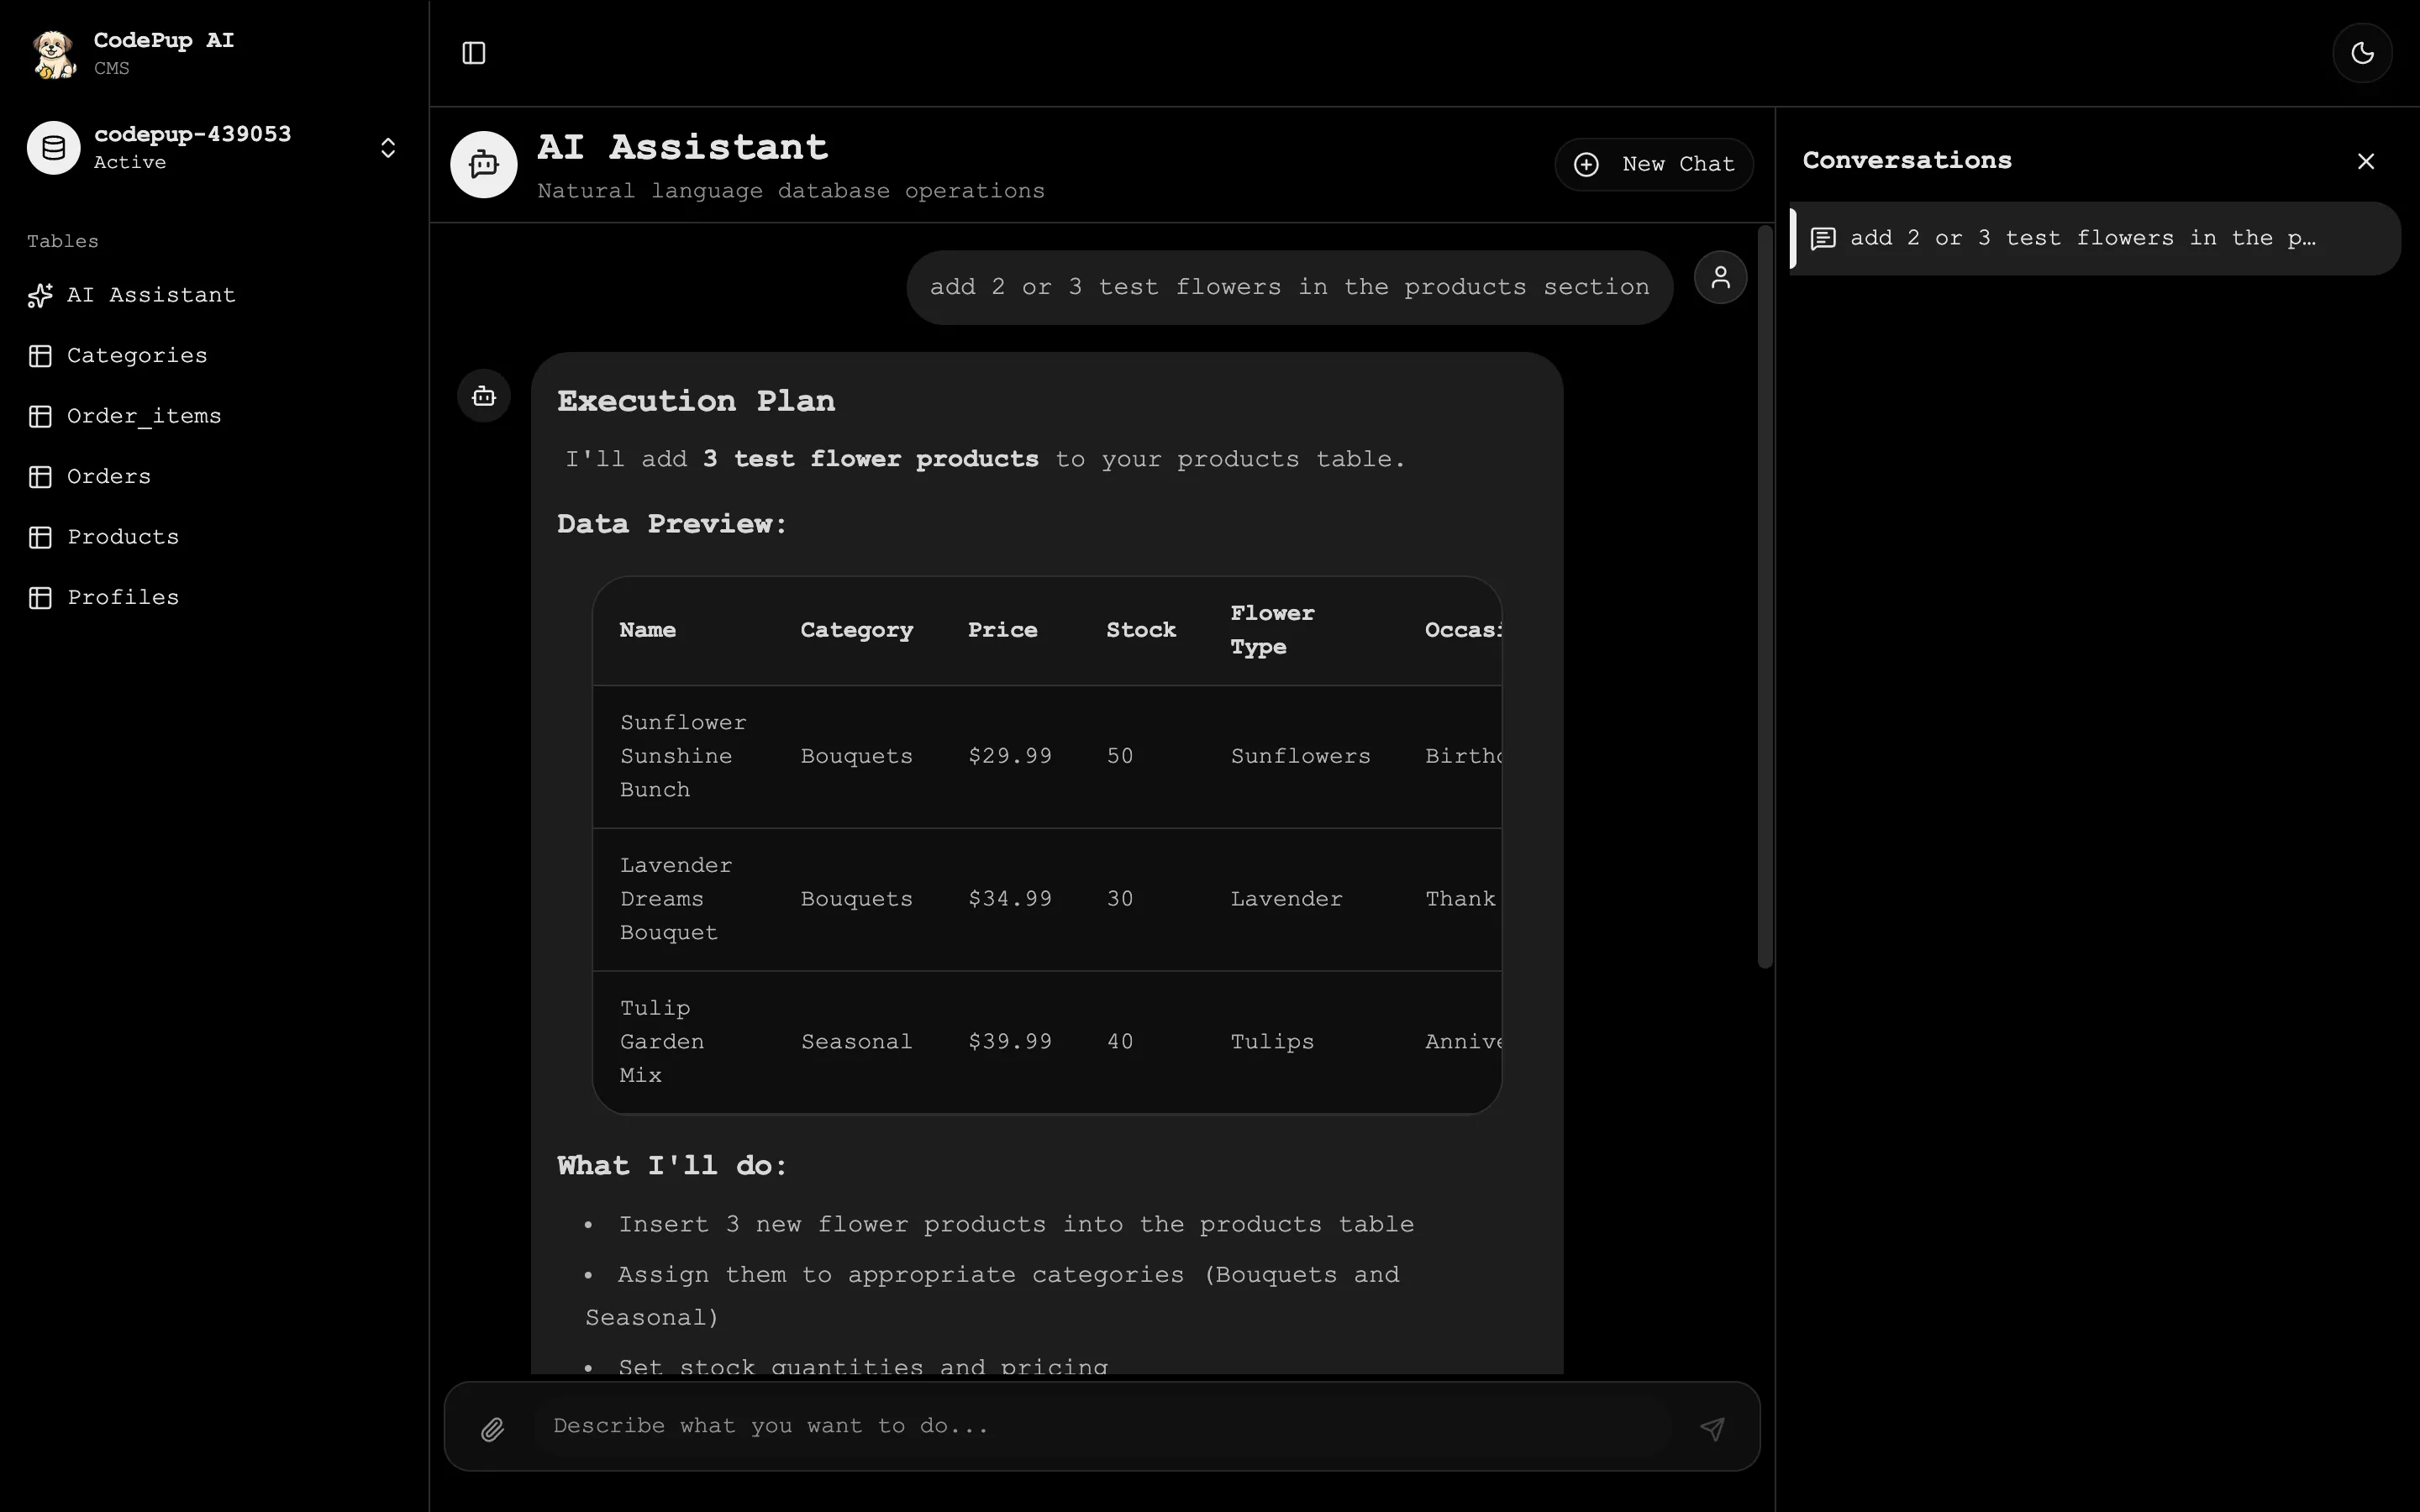Expand the codepup-439053 database selector
Image resolution: width=2420 pixels, height=1512 pixels.
[388, 148]
